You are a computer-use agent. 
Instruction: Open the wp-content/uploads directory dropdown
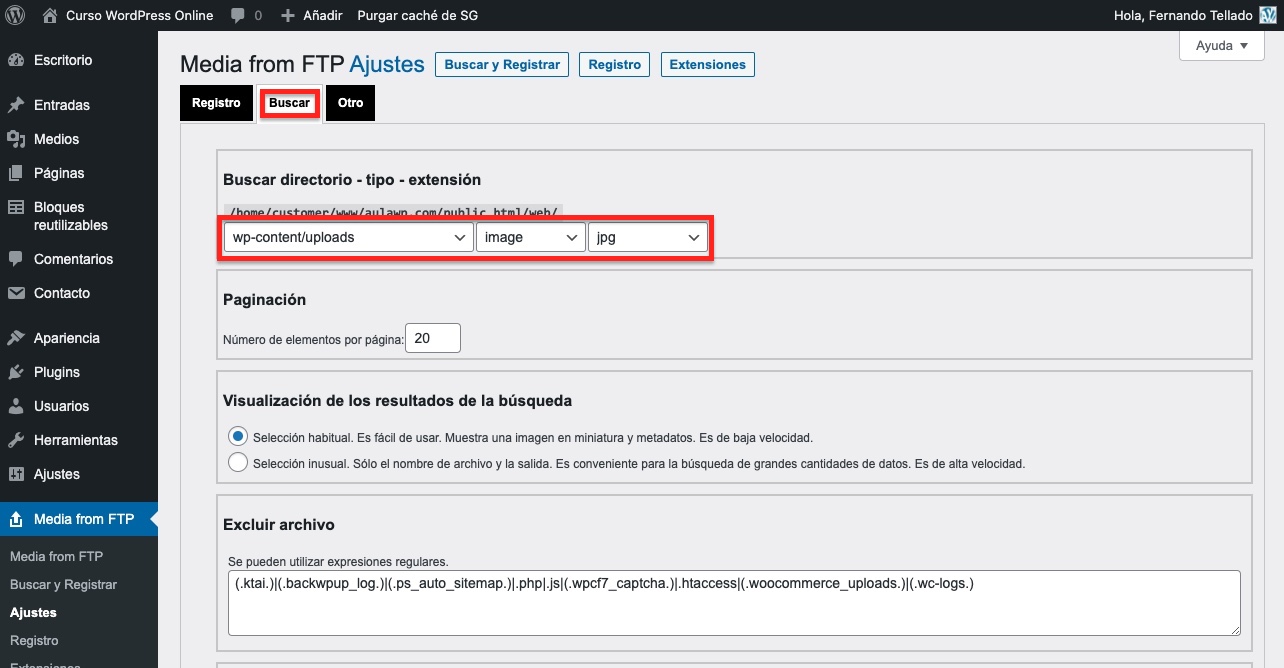tap(349, 237)
